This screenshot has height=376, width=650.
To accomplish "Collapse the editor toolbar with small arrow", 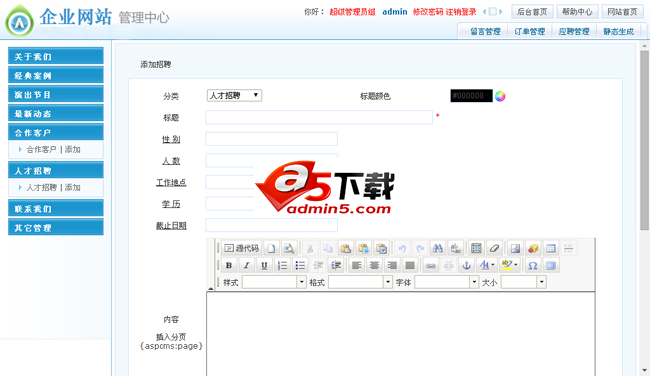I will (211, 288).
